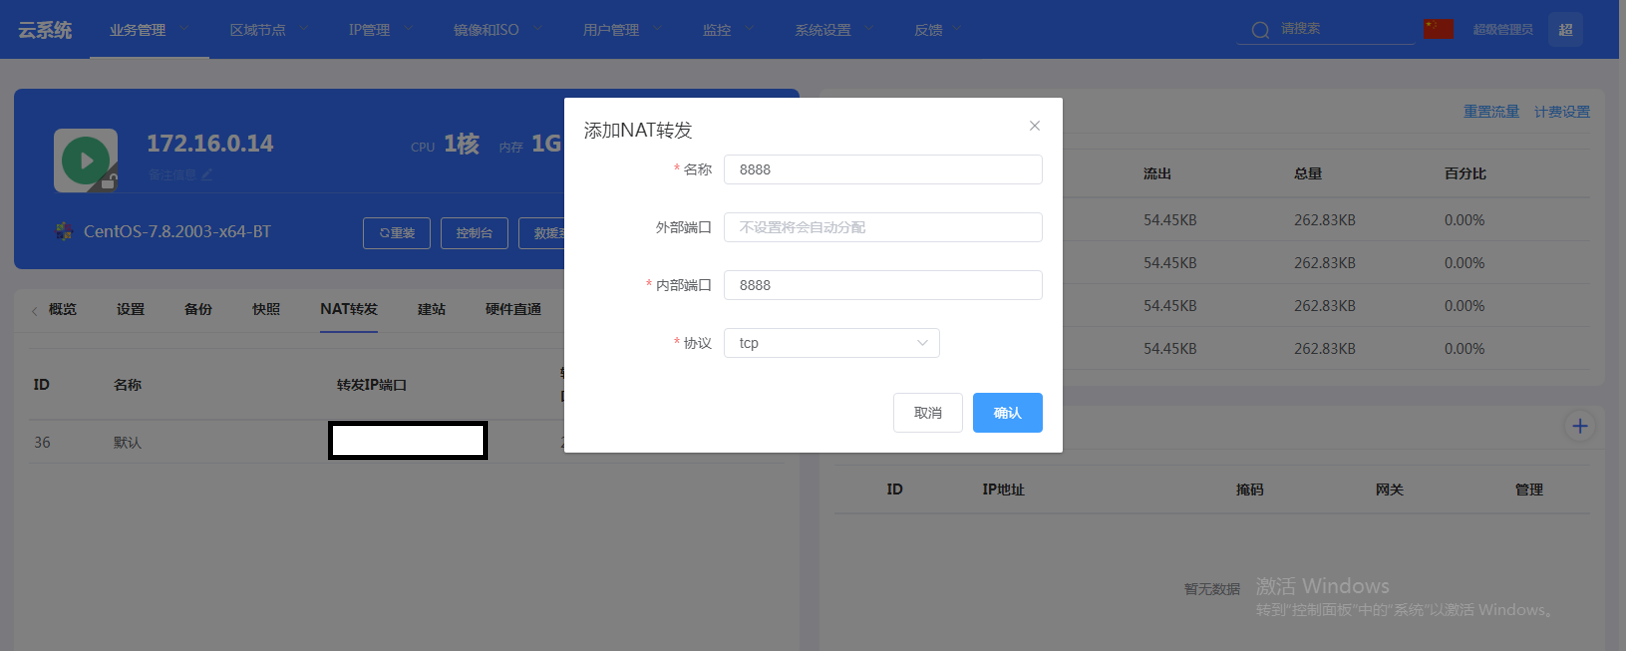
Task: Click the 重置流量 link
Action: pos(1490,112)
